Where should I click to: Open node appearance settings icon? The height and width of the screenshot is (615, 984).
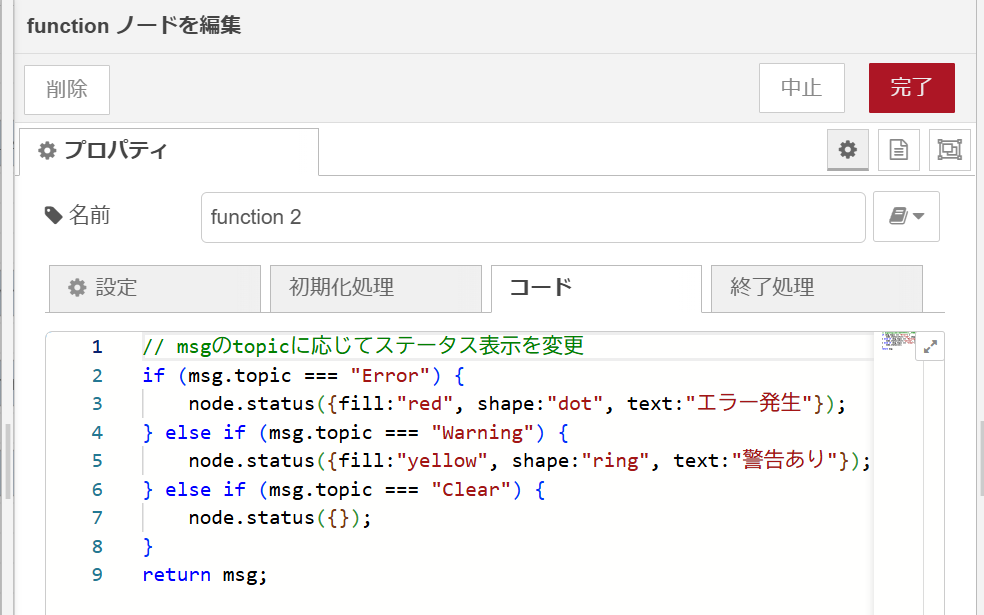tap(949, 149)
